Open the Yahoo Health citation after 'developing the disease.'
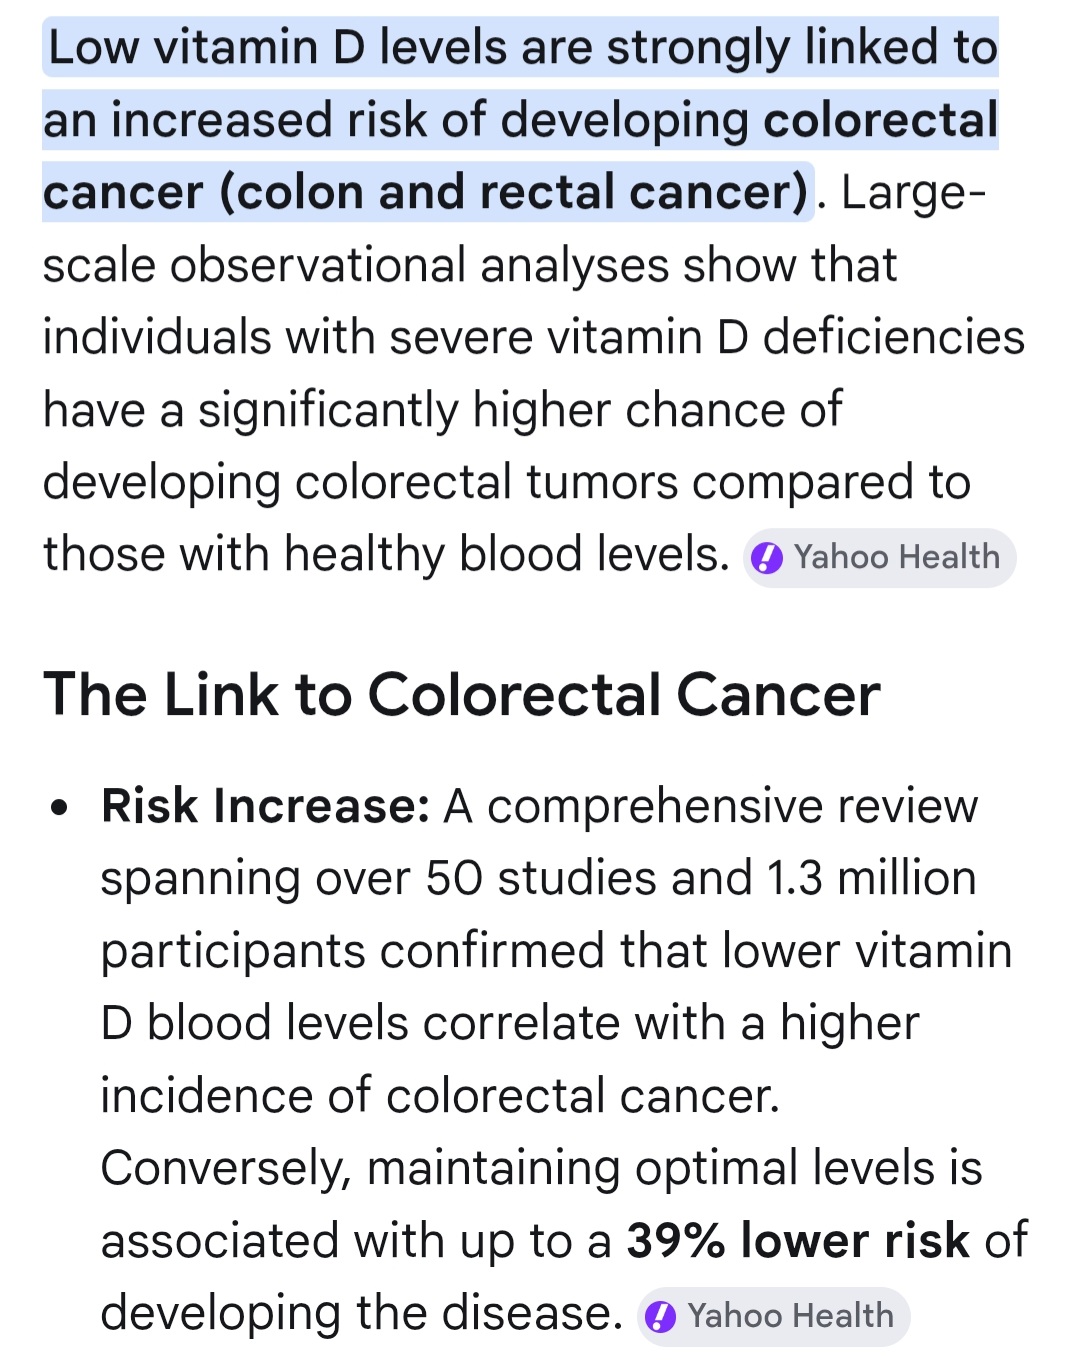This screenshot has width=1080, height=1369. (773, 1317)
